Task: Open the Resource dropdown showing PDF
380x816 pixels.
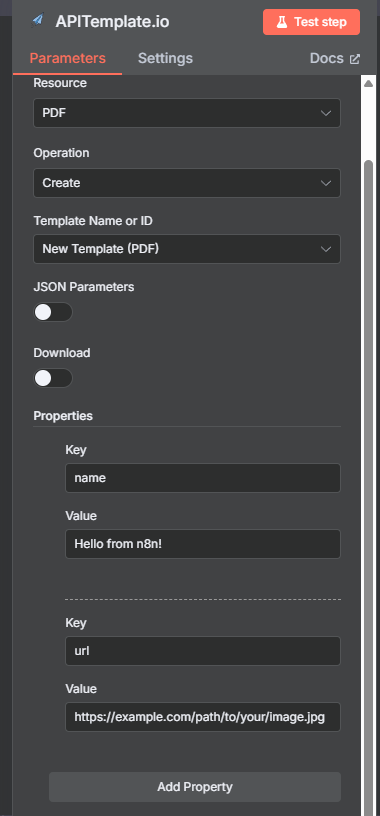Action: [x=187, y=113]
